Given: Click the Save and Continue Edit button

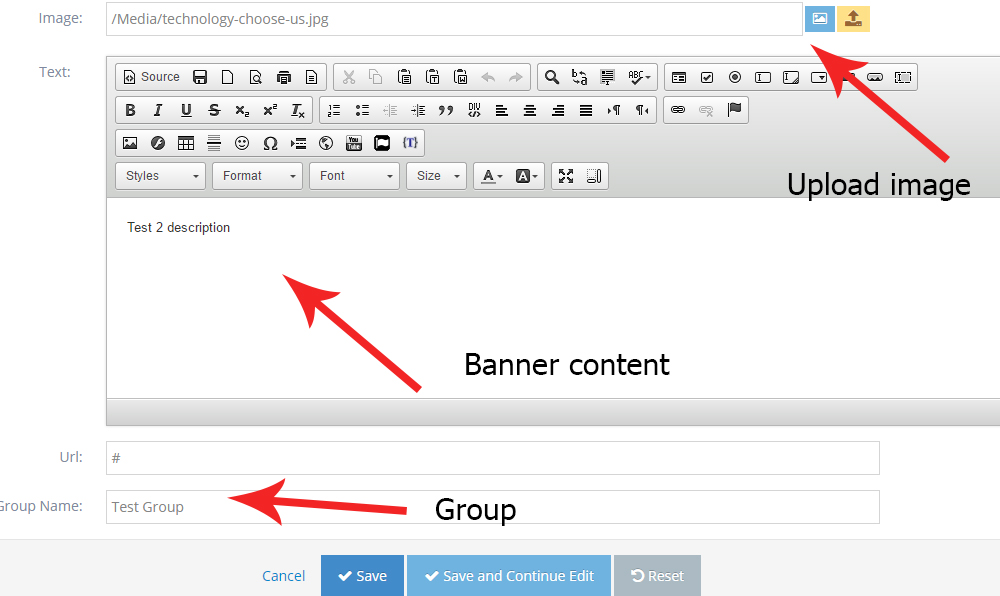Looking at the screenshot, I should (x=508, y=575).
